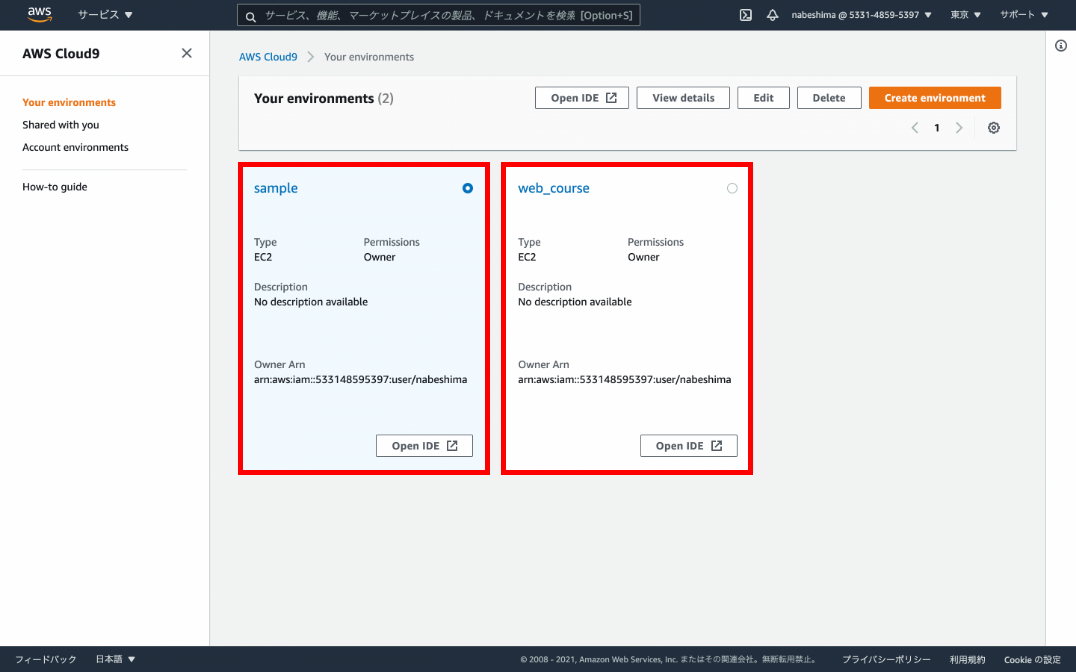
Task: Open environments list preferences gear
Action: click(993, 128)
